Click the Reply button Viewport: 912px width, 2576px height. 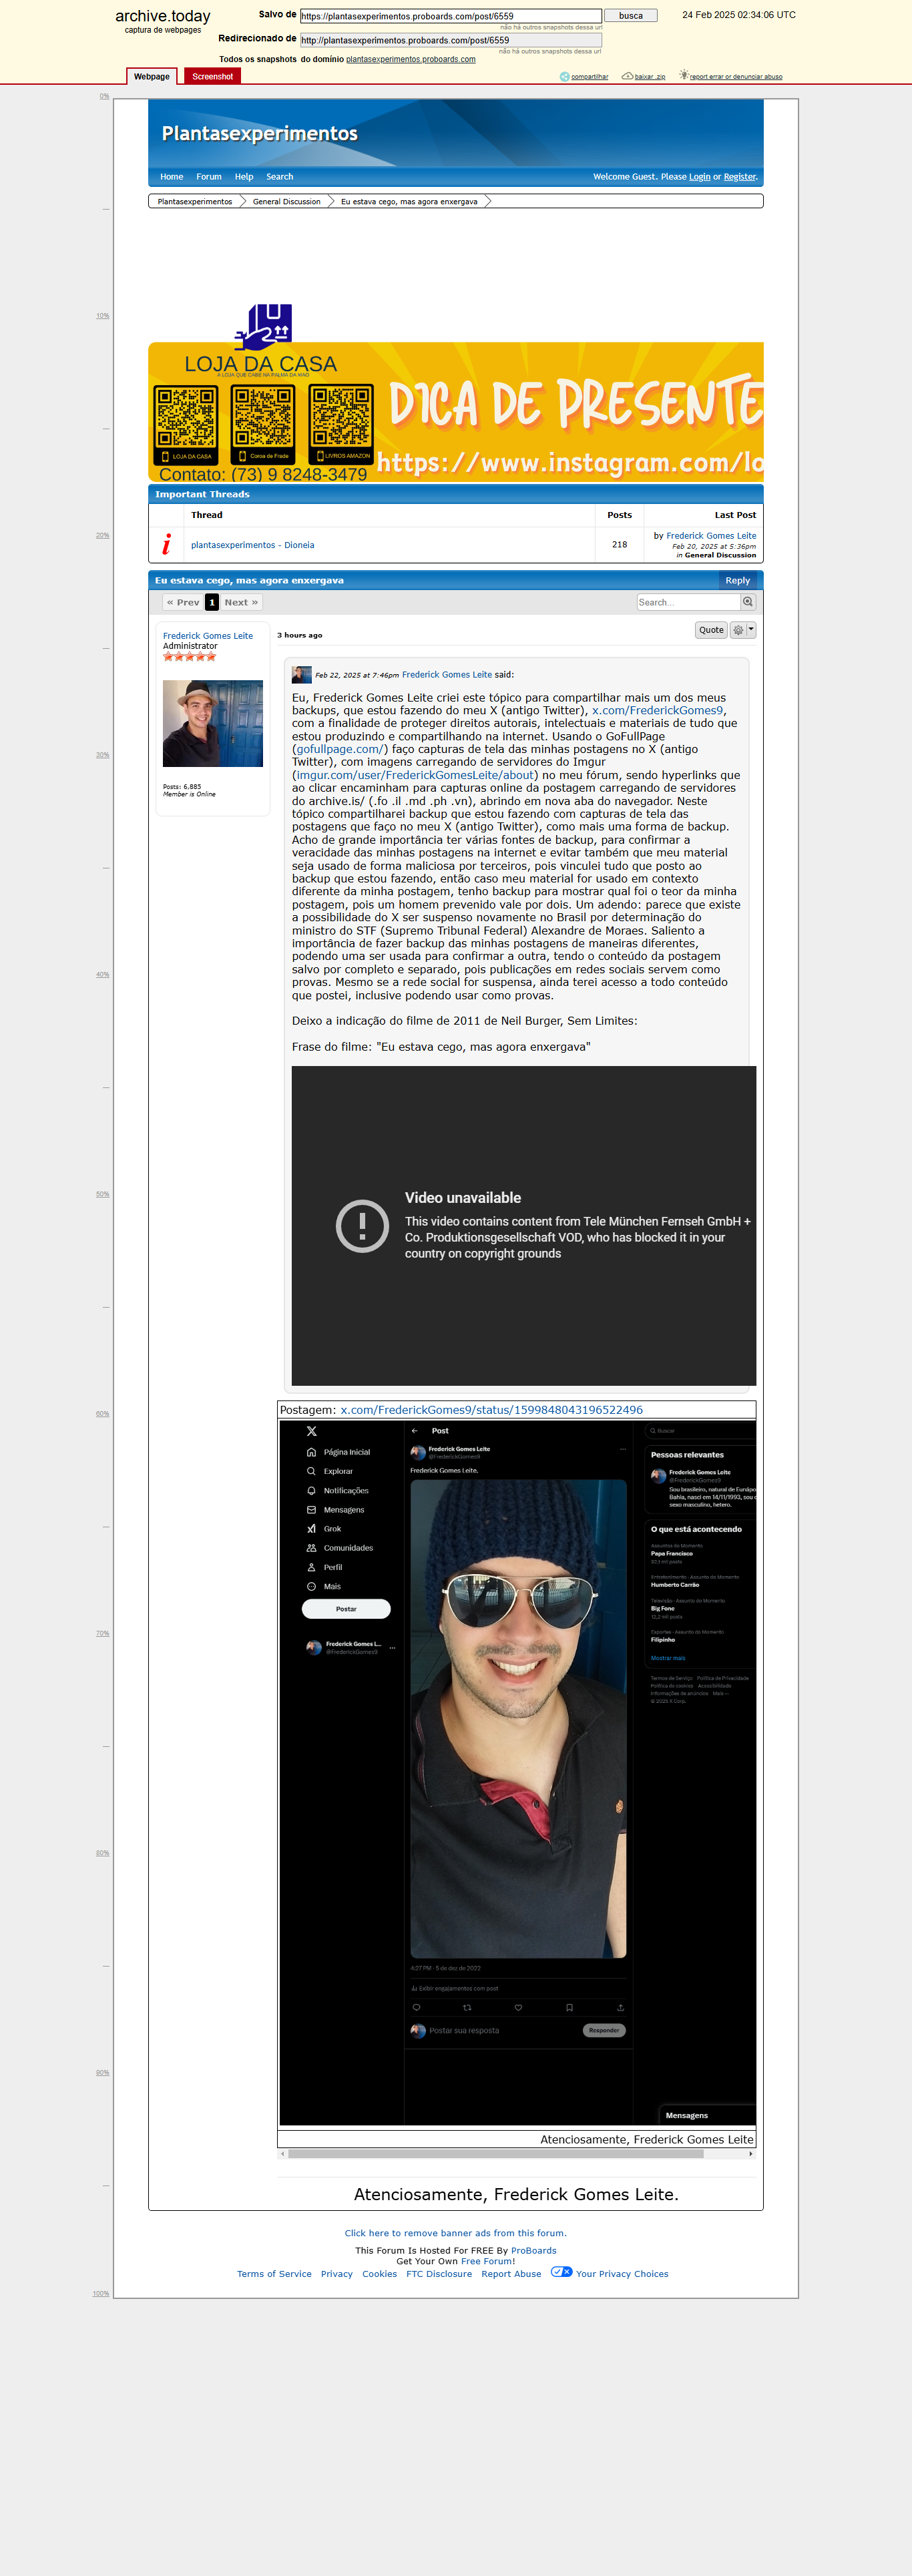(737, 580)
